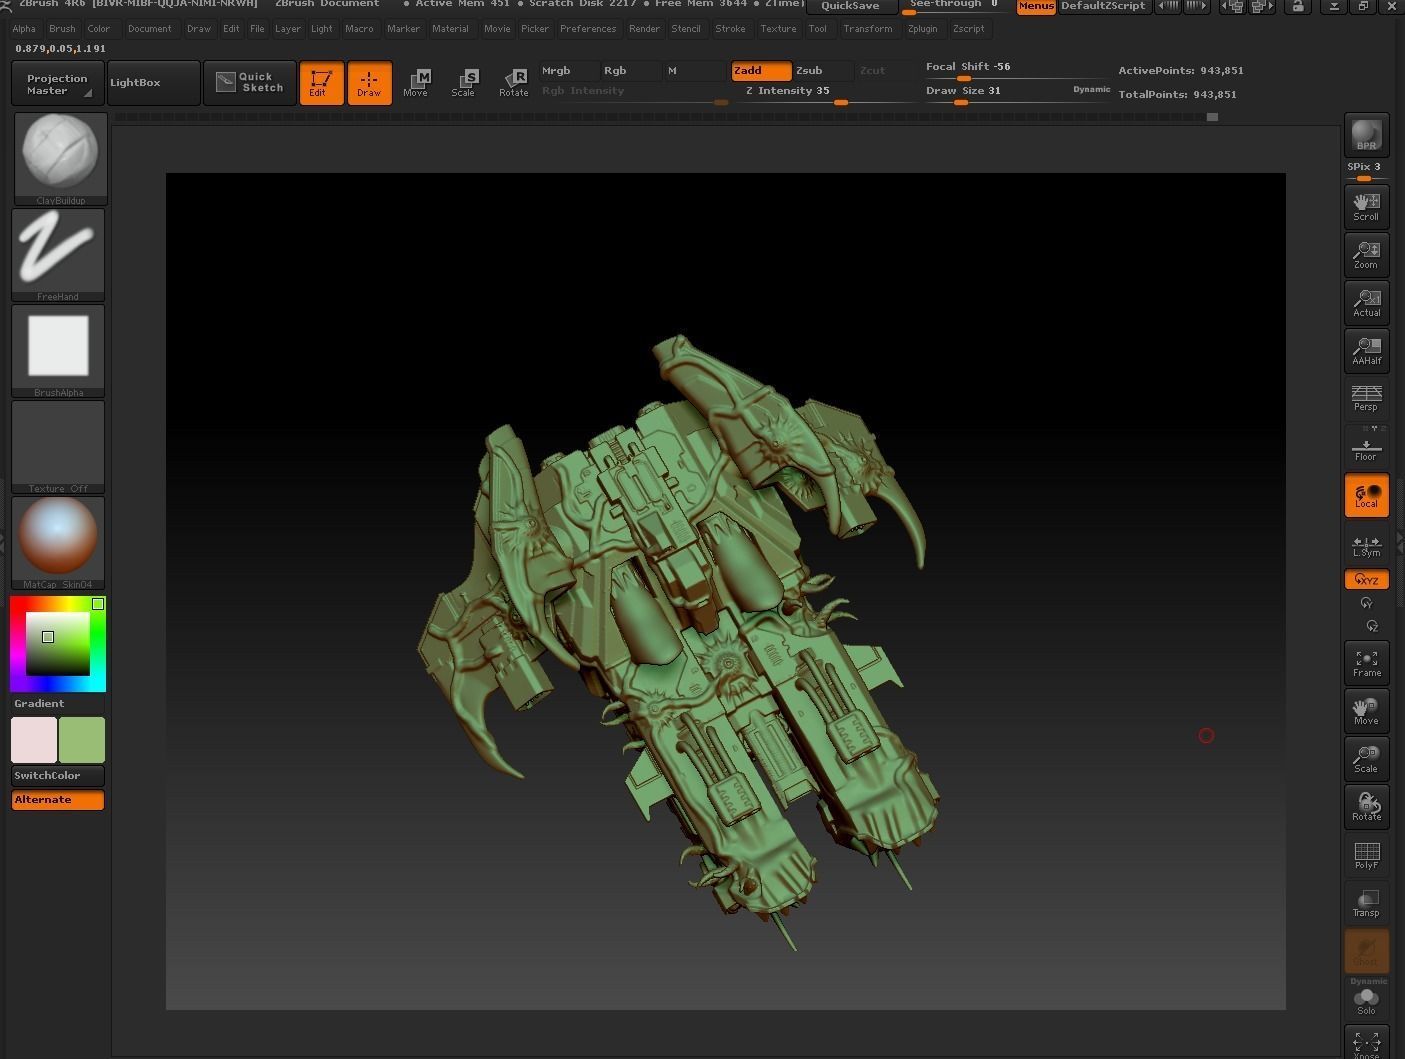Click the Projection Master button
The width and height of the screenshot is (1405, 1059).
click(58, 83)
